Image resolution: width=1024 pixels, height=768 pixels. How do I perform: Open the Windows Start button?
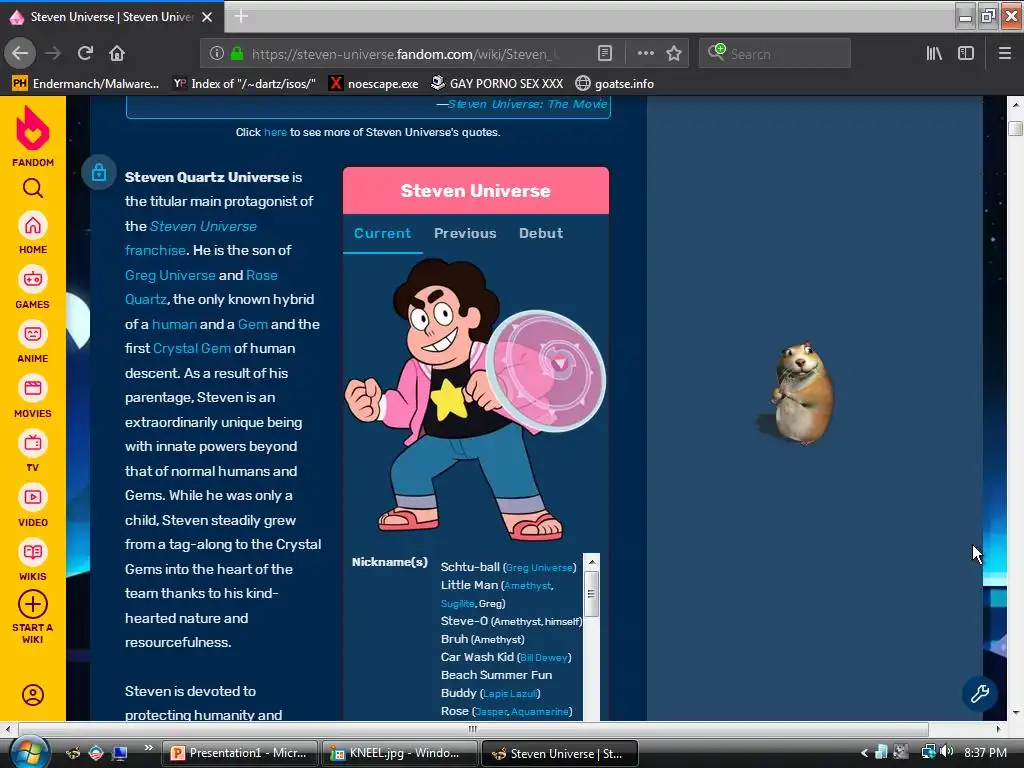pos(29,752)
